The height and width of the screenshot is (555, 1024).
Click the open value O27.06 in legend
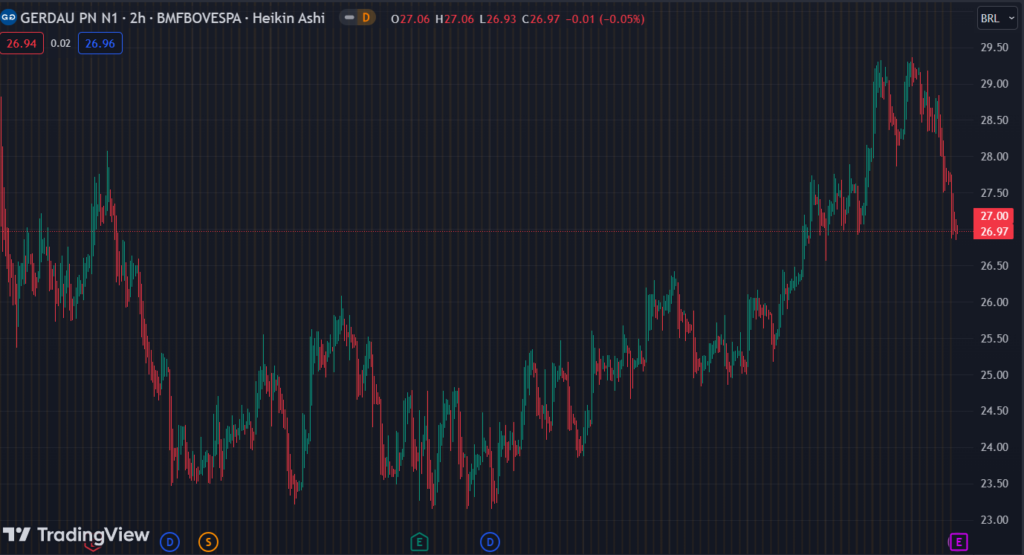[410, 19]
